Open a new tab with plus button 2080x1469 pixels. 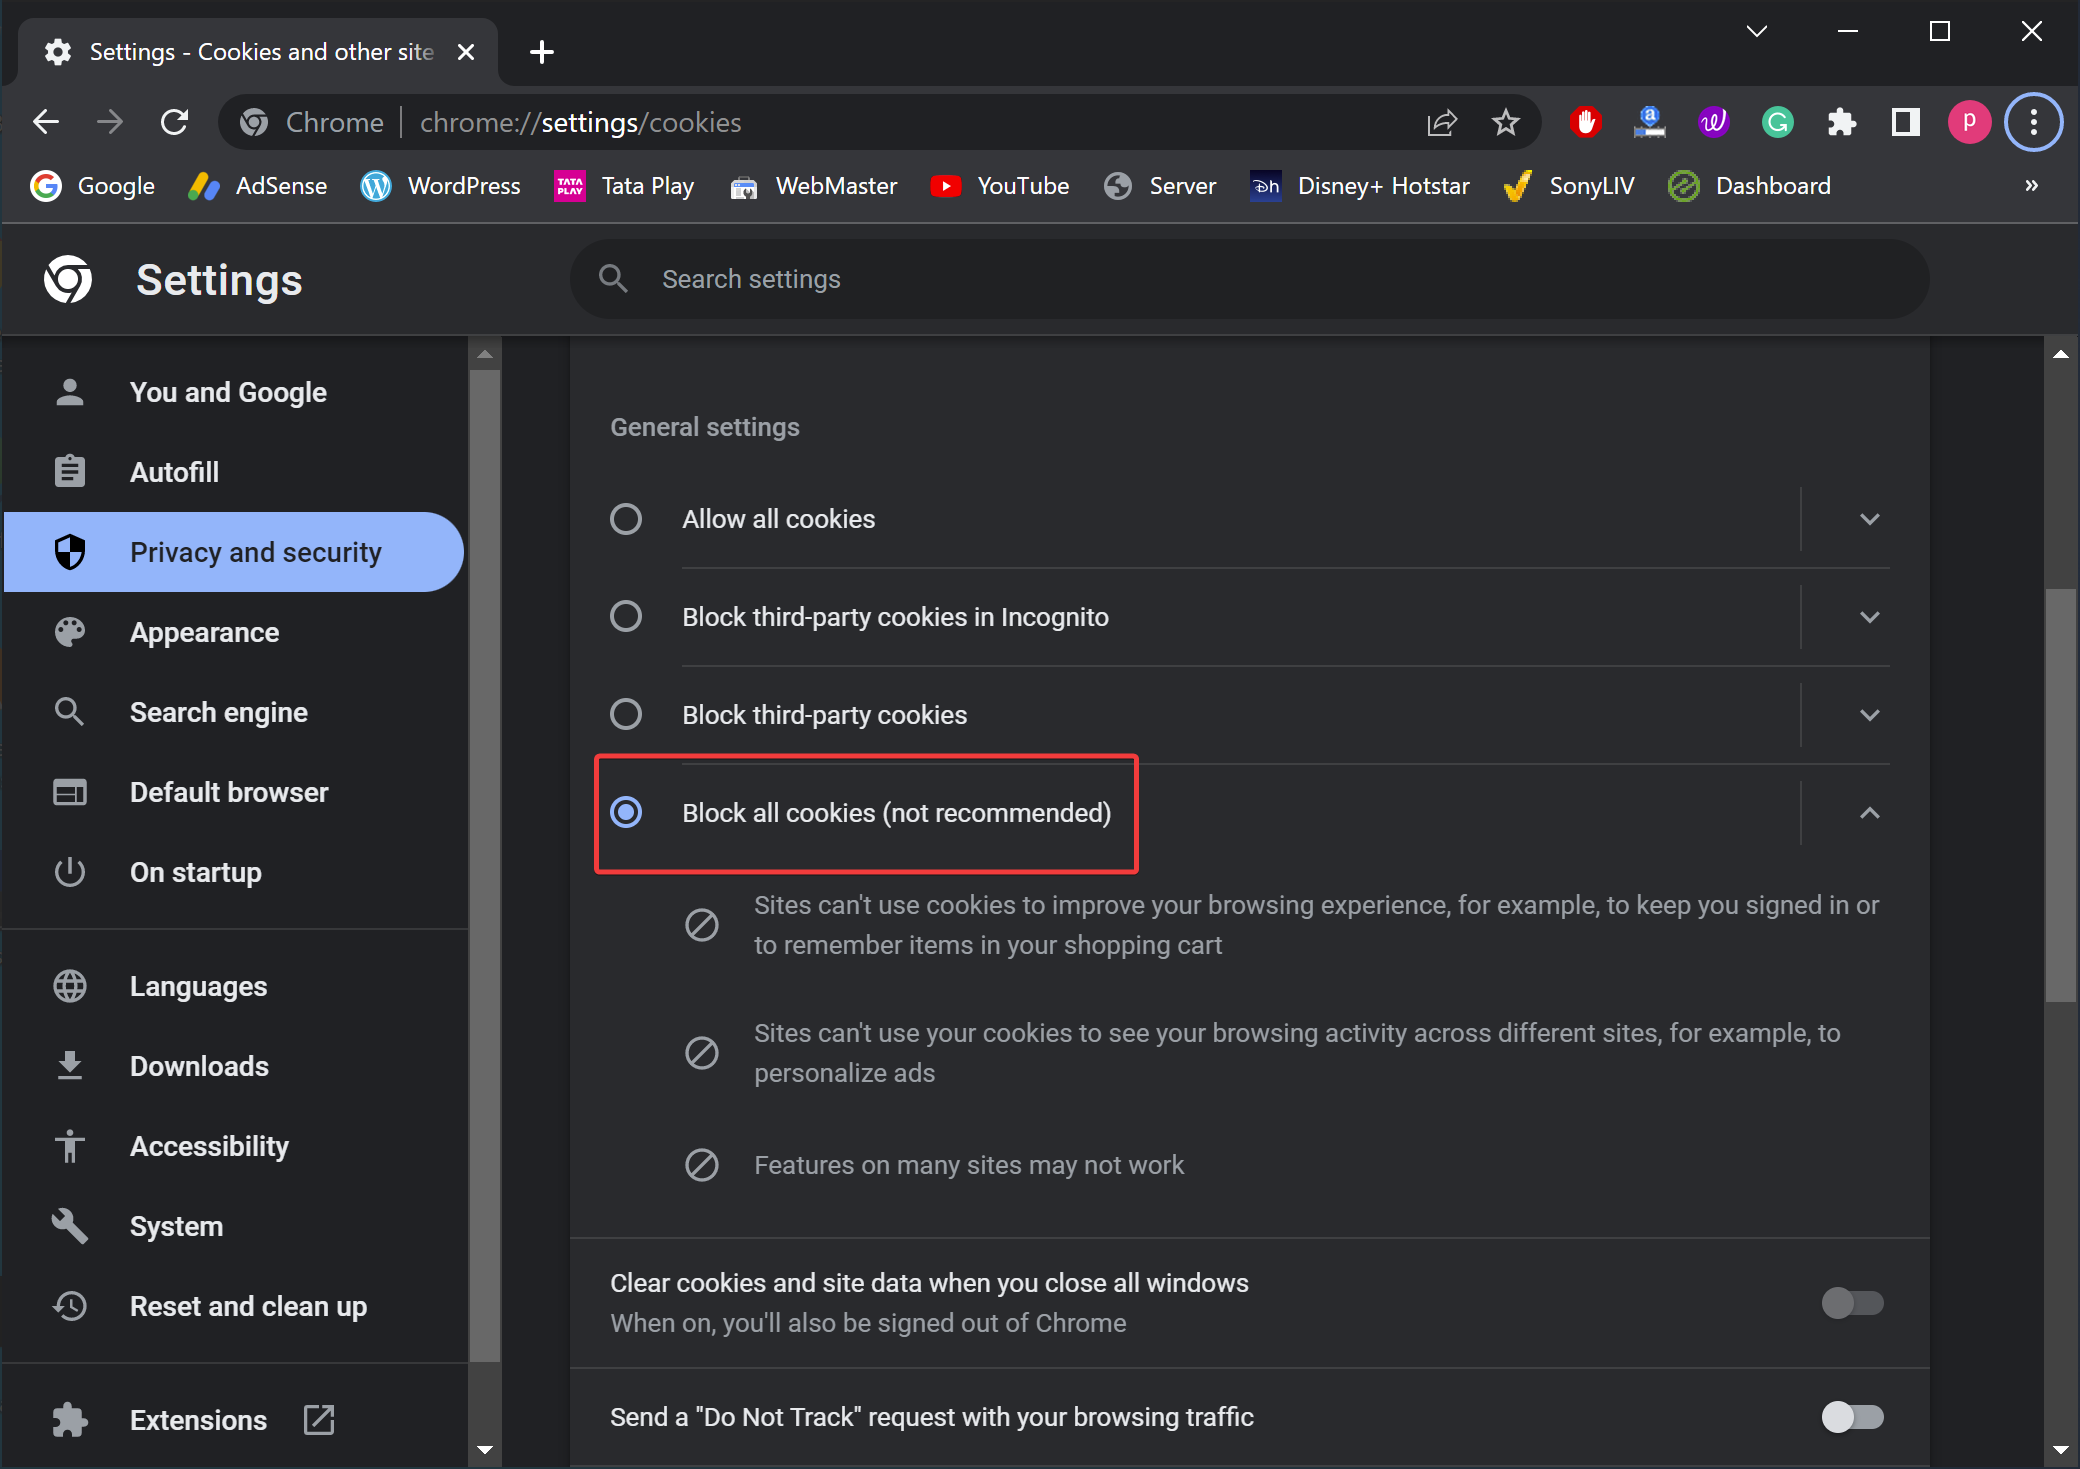click(x=542, y=52)
